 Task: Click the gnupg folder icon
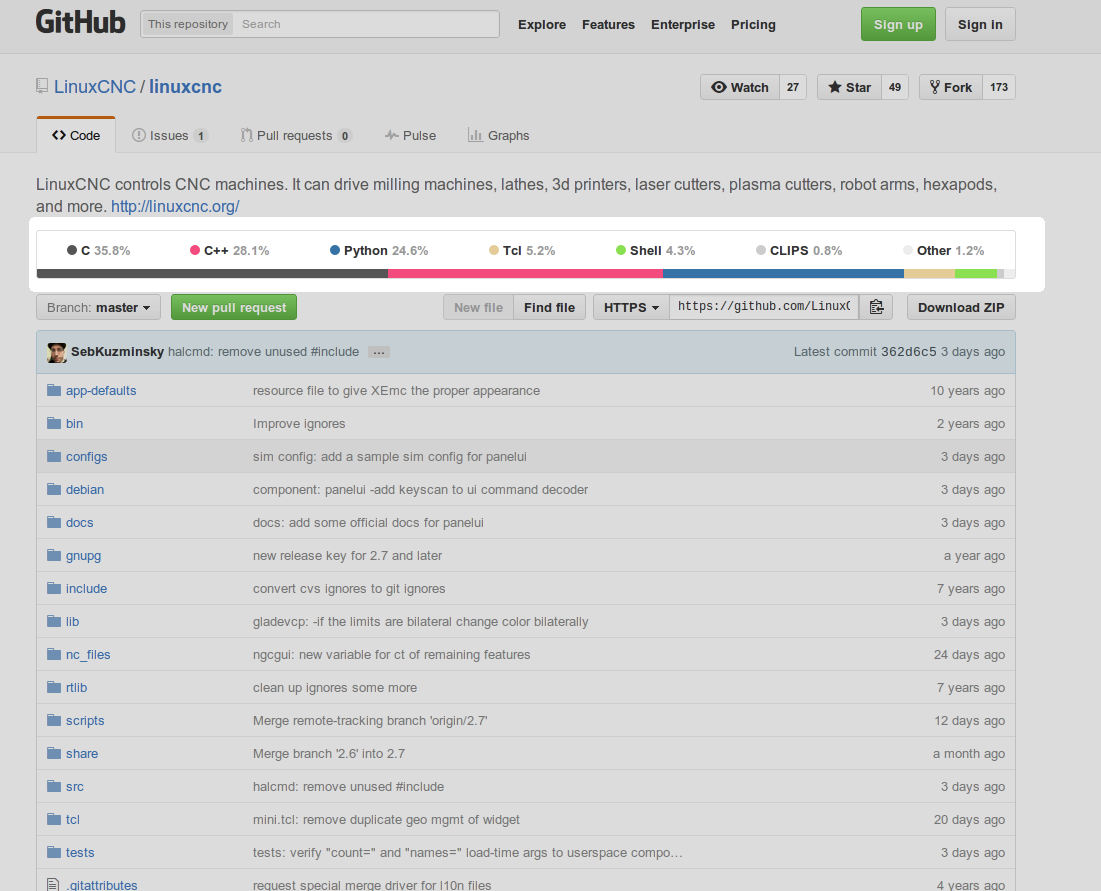pos(54,555)
